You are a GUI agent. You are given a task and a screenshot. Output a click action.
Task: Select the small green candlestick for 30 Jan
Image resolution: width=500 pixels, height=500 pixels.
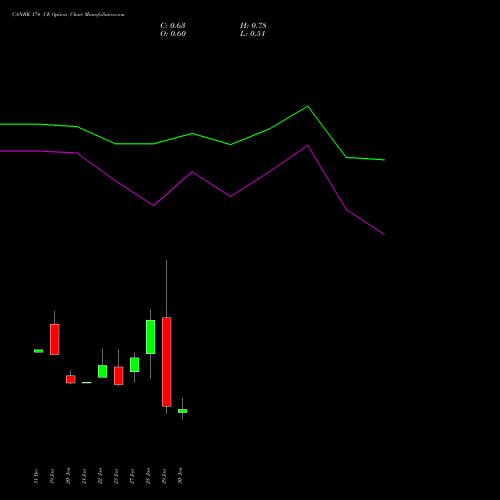tap(183, 411)
